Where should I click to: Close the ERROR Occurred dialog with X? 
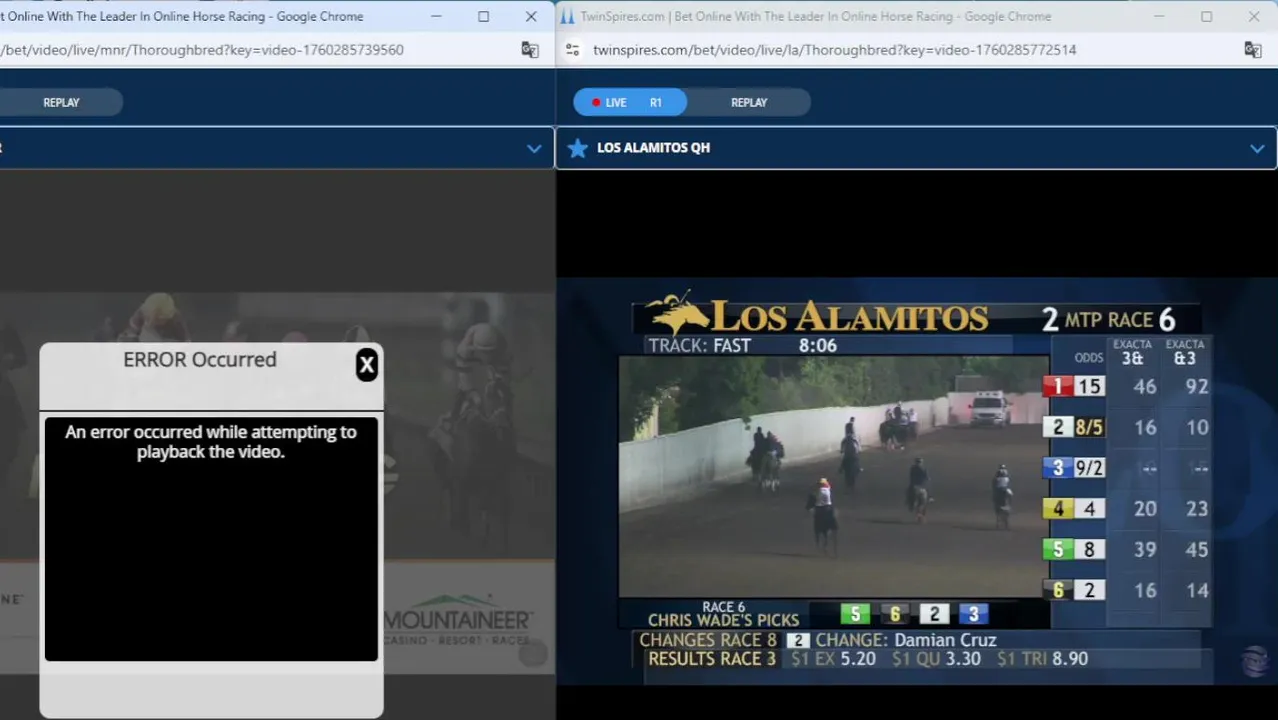tap(367, 365)
